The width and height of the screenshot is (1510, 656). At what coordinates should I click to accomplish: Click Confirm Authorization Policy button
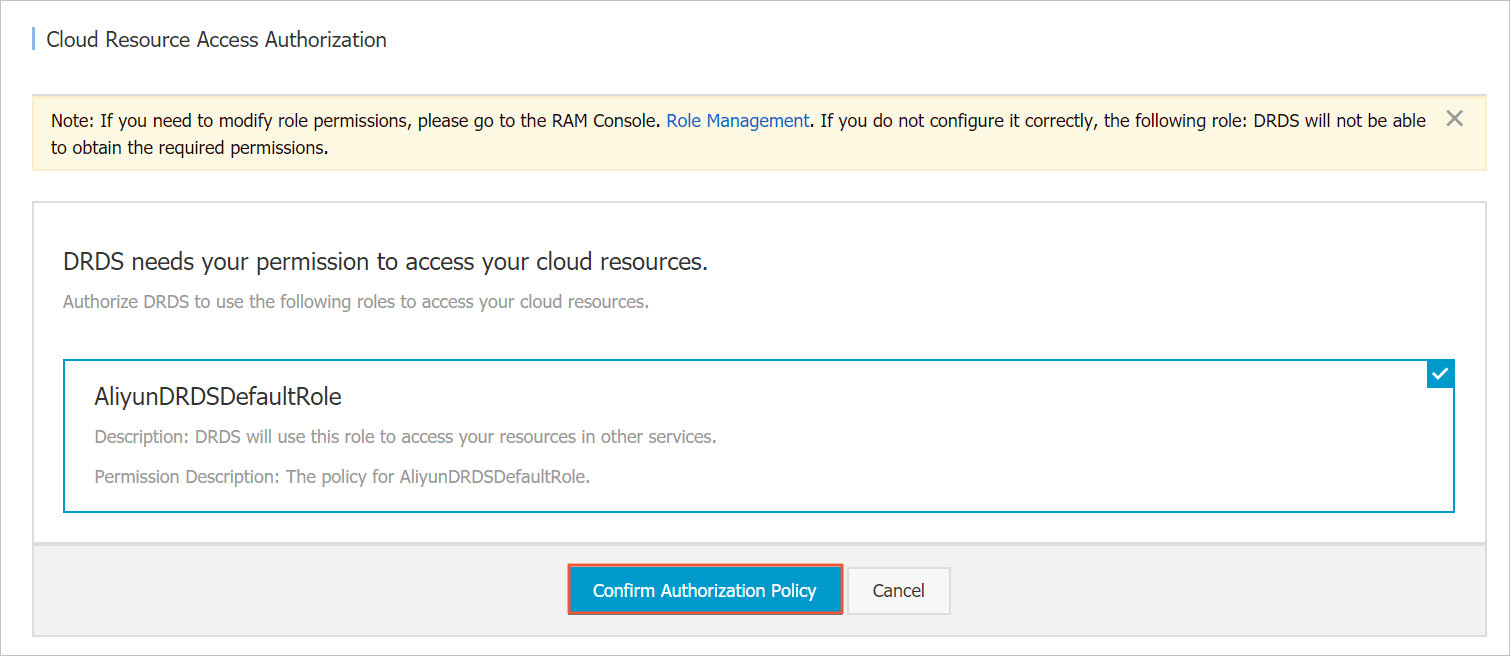click(x=704, y=590)
